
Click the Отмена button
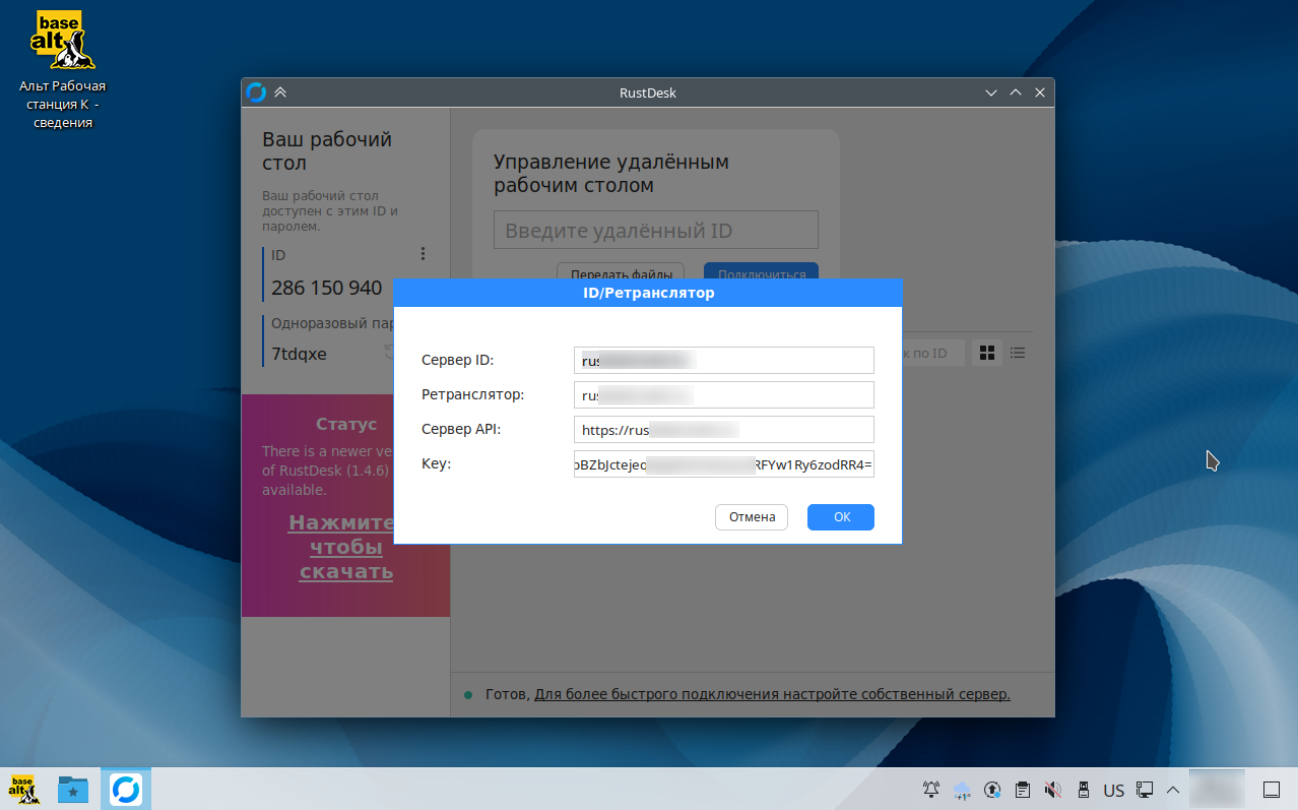751,517
